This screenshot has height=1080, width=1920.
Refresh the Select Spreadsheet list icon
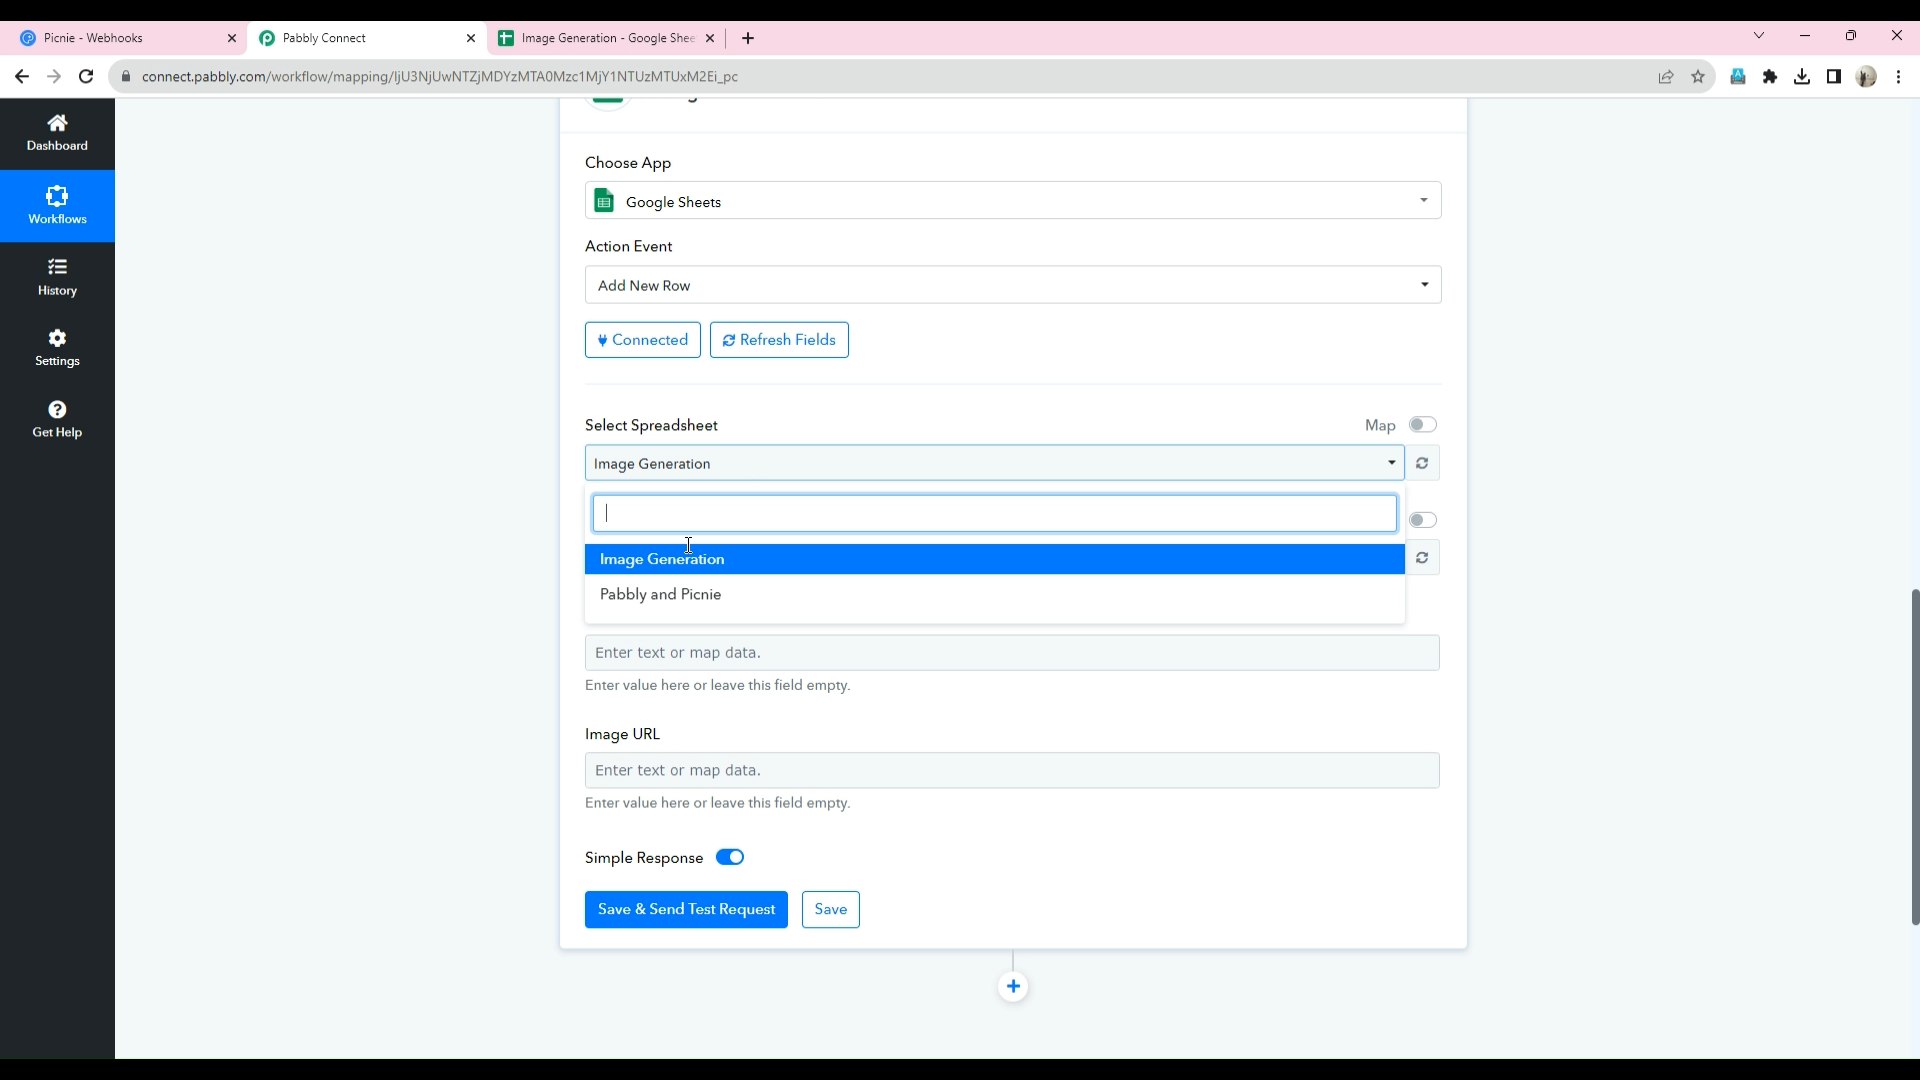tap(1422, 463)
